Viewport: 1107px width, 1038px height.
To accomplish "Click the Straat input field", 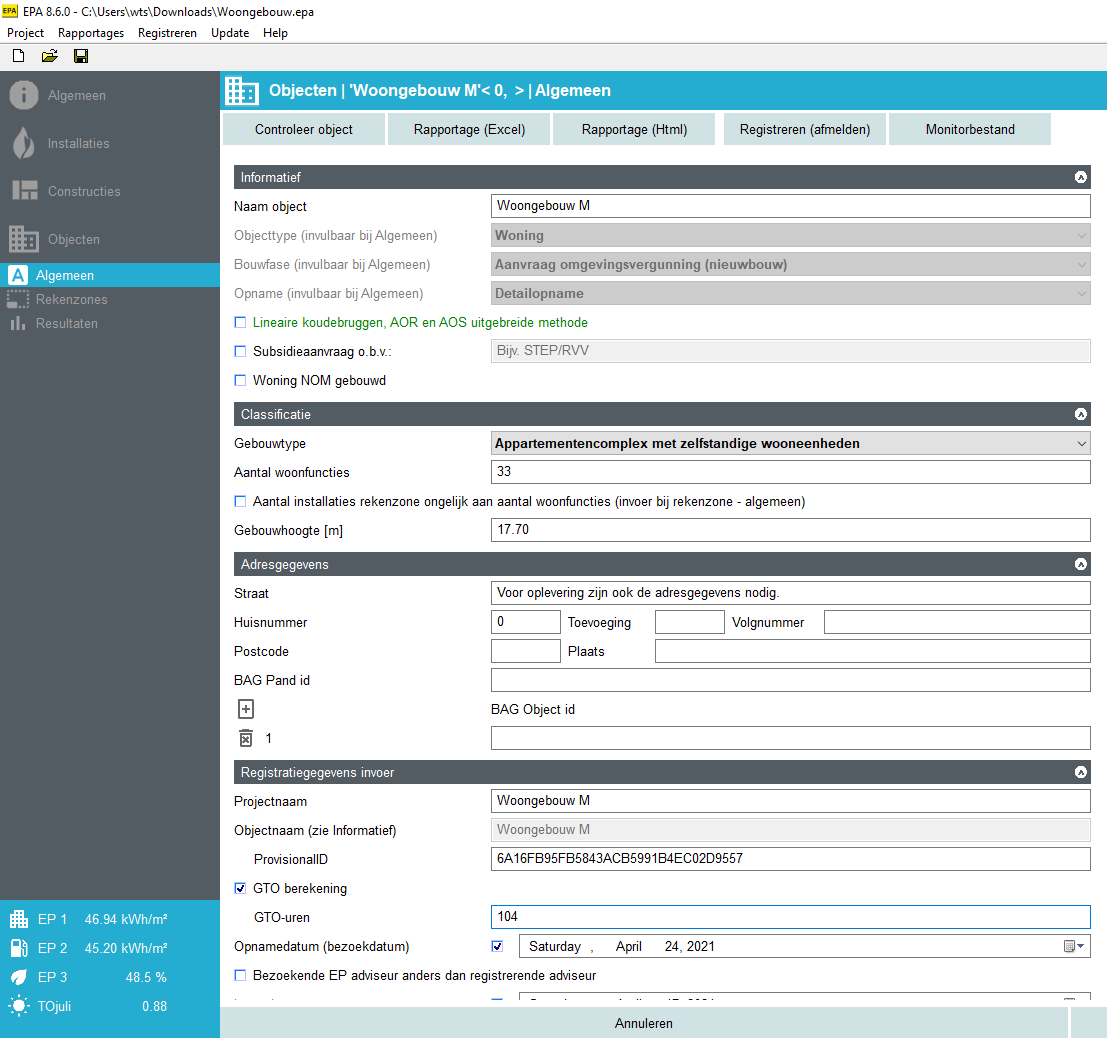I will 791,593.
